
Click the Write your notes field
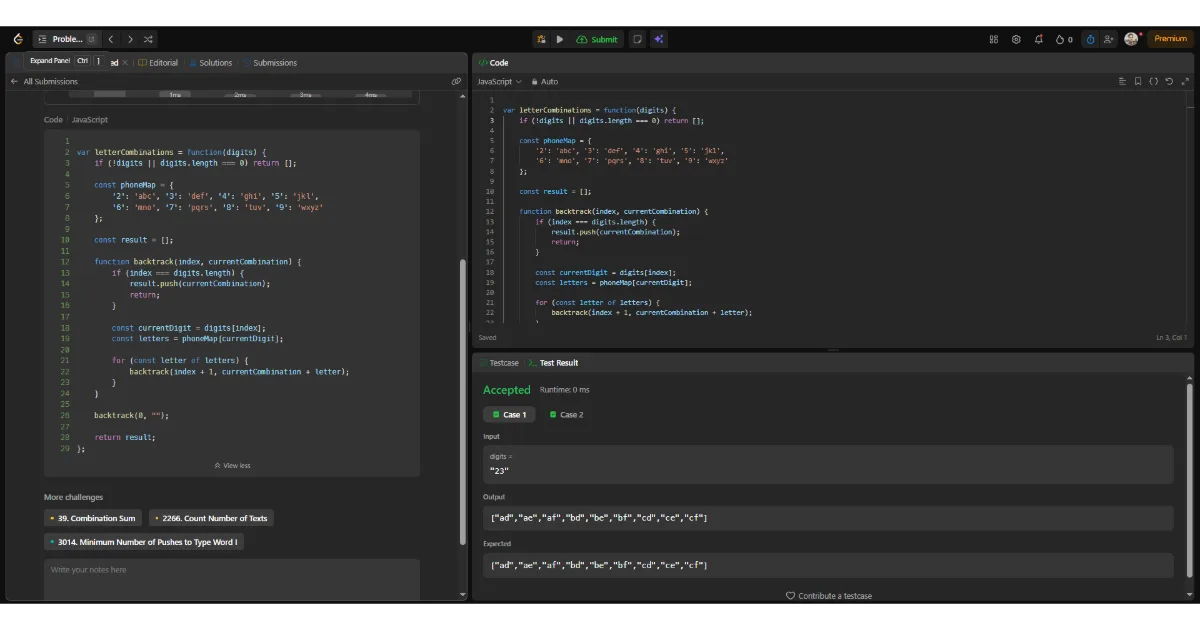pyautogui.click(x=232, y=579)
